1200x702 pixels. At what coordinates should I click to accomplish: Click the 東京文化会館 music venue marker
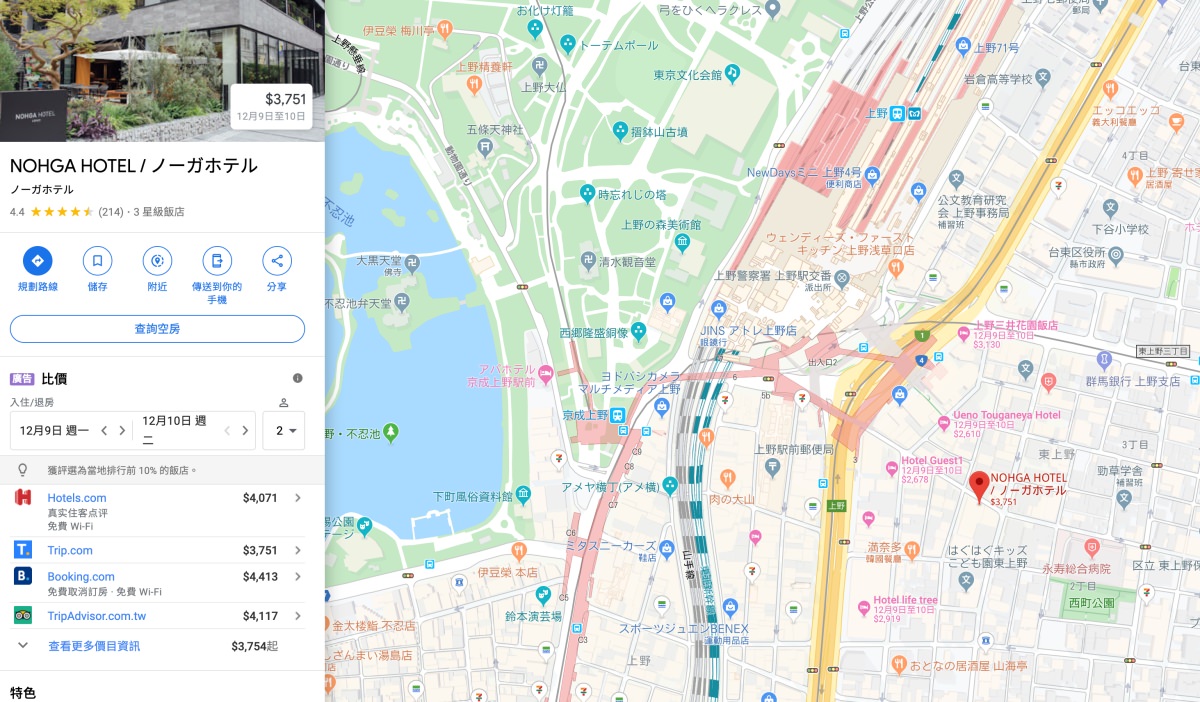click(x=732, y=73)
